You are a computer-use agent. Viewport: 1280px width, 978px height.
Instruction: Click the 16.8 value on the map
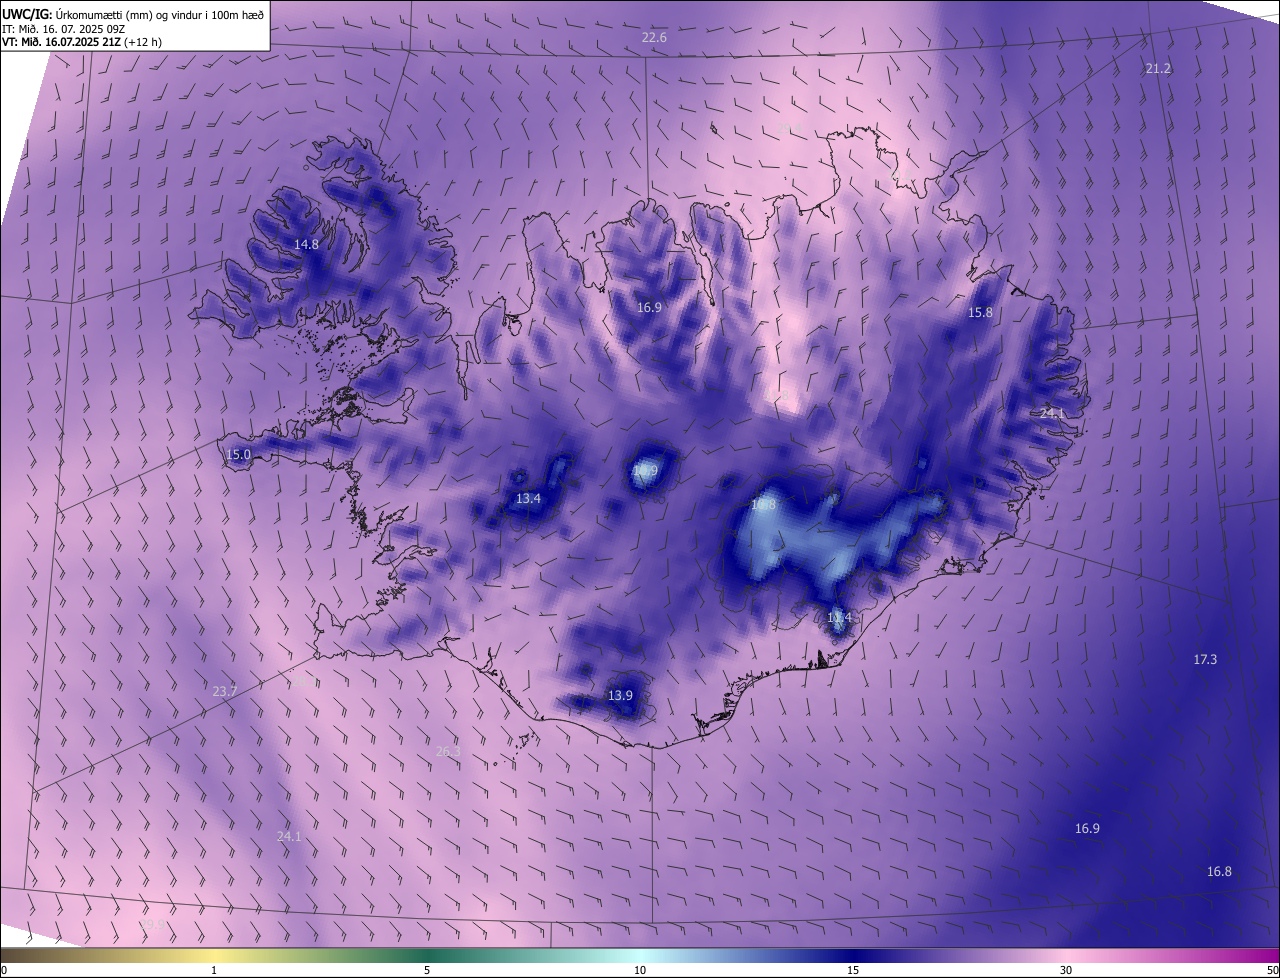(x=1219, y=871)
